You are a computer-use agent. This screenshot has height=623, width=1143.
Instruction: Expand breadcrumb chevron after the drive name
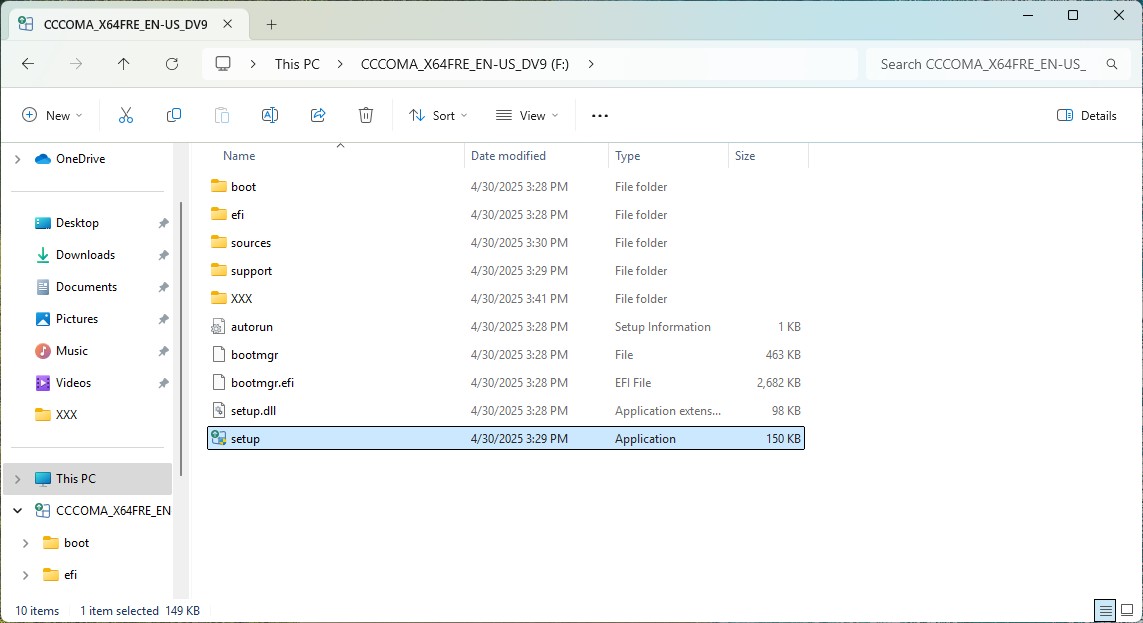(590, 64)
